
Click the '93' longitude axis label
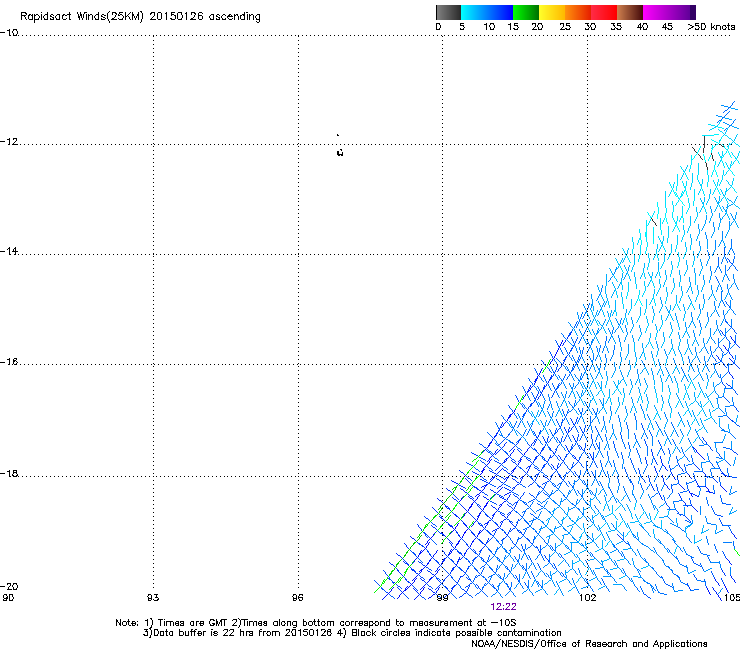tap(153, 598)
